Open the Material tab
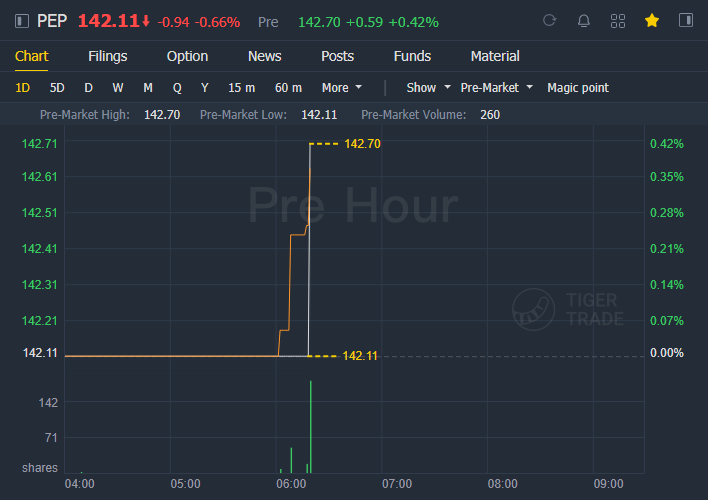Screen dimensions: 708x500 coord(495,56)
